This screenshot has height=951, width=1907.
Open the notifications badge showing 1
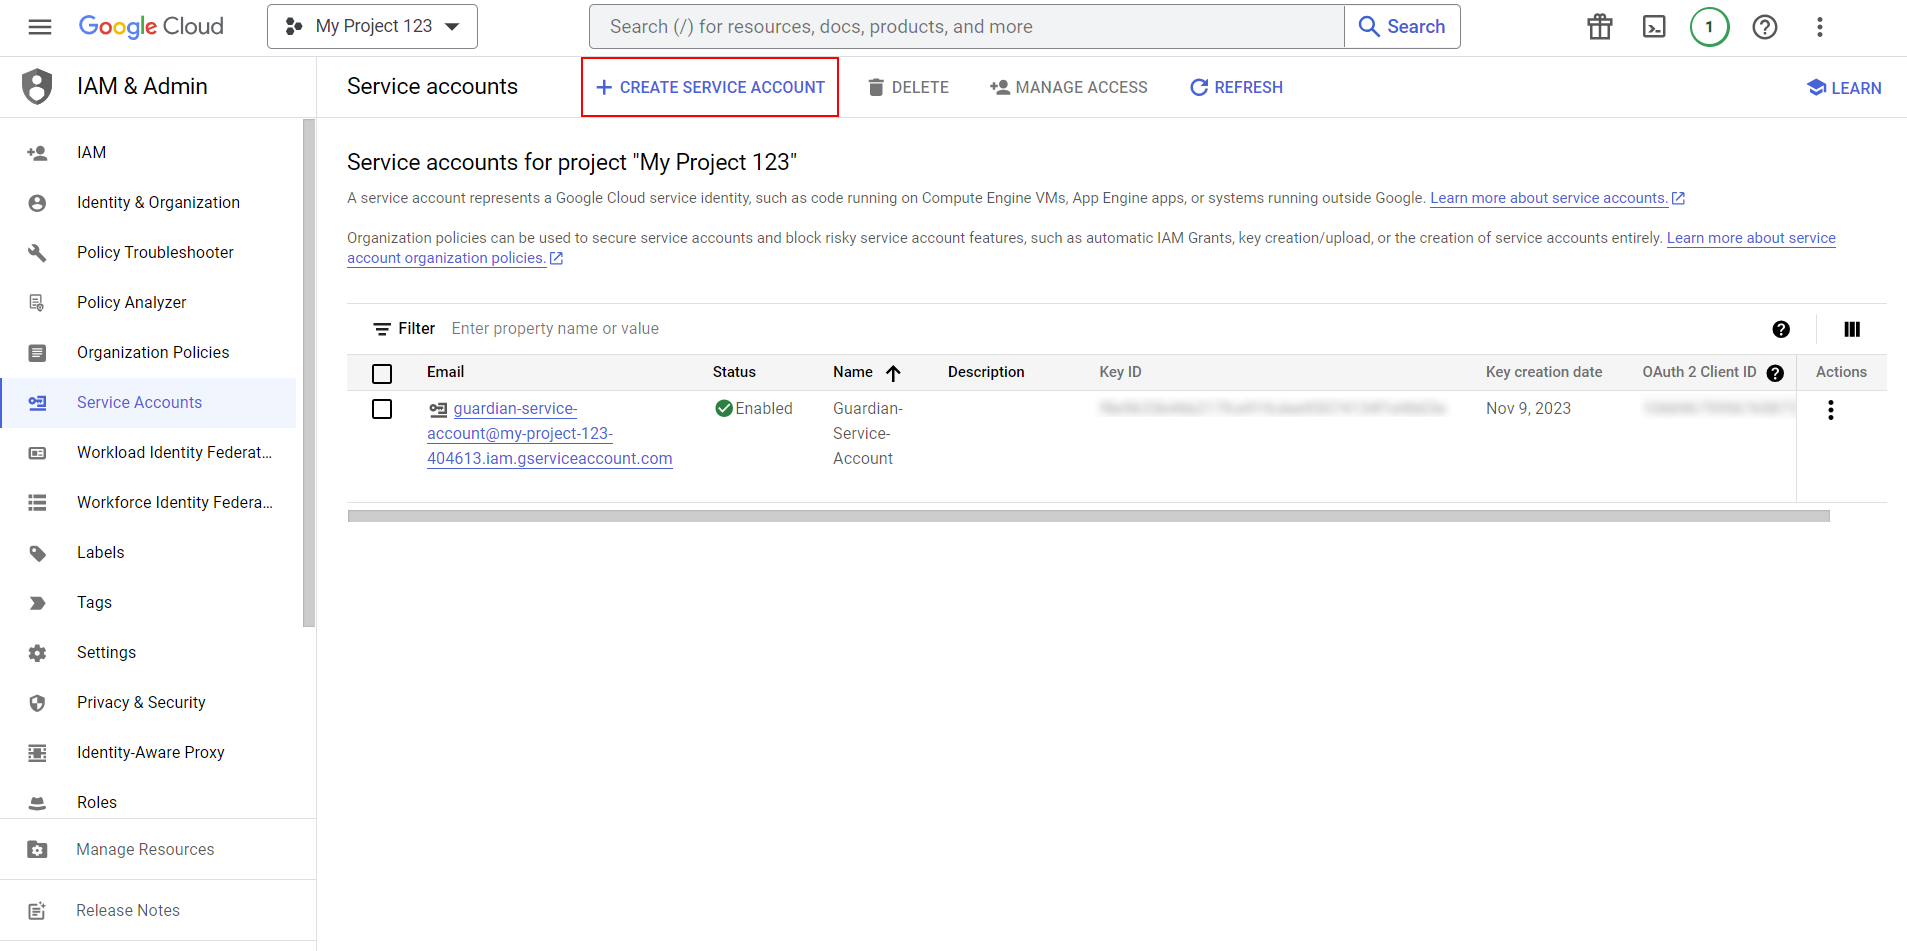[x=1710, y=27]
